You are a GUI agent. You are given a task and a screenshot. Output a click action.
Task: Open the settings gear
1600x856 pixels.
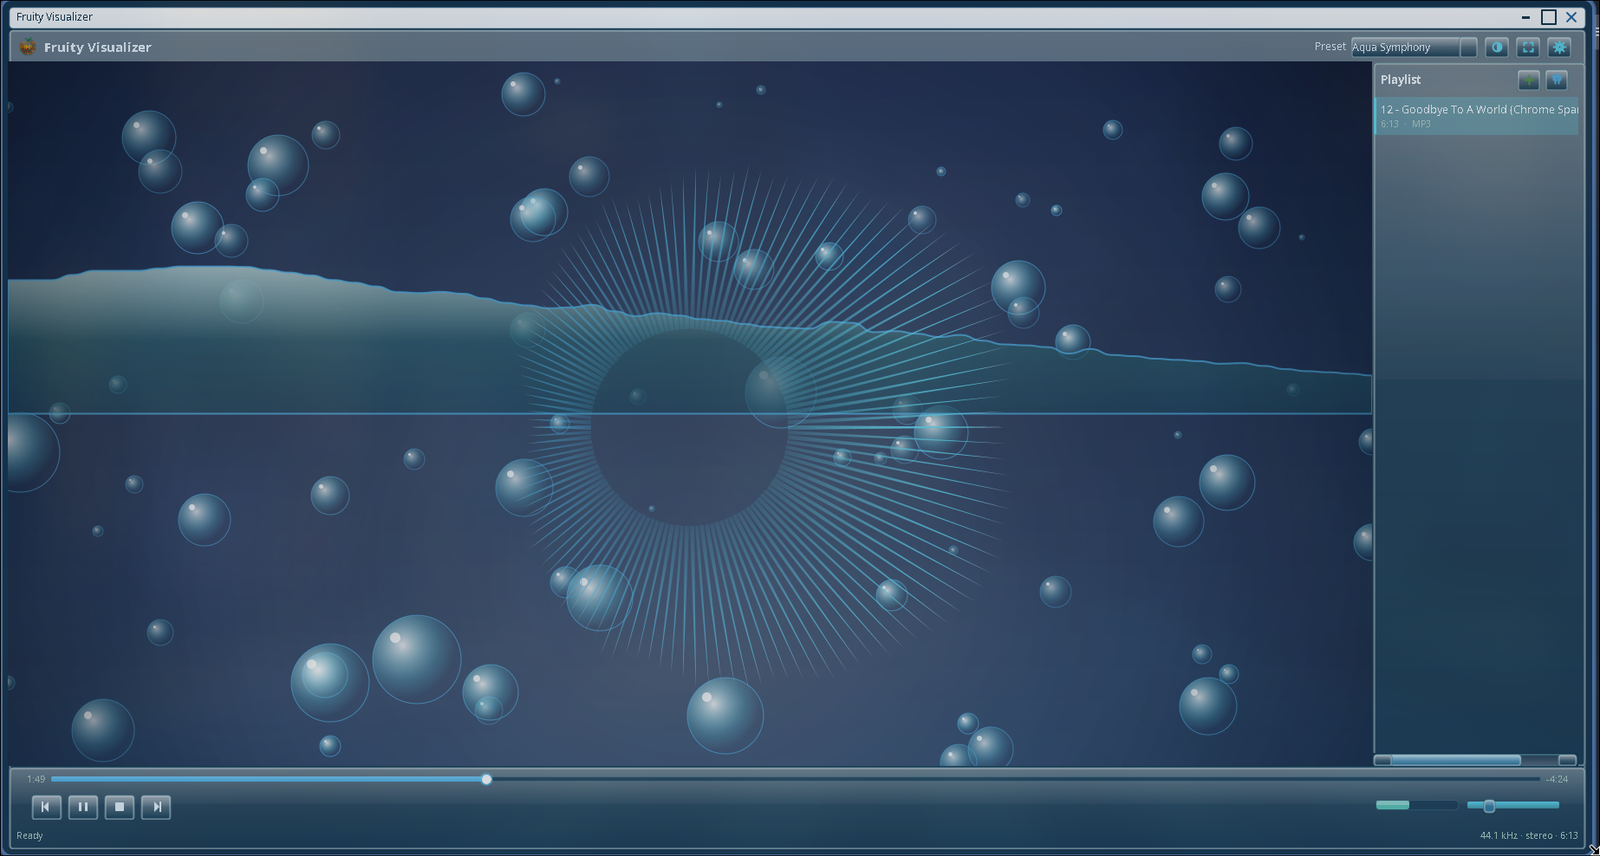[x=1559, y=47]
